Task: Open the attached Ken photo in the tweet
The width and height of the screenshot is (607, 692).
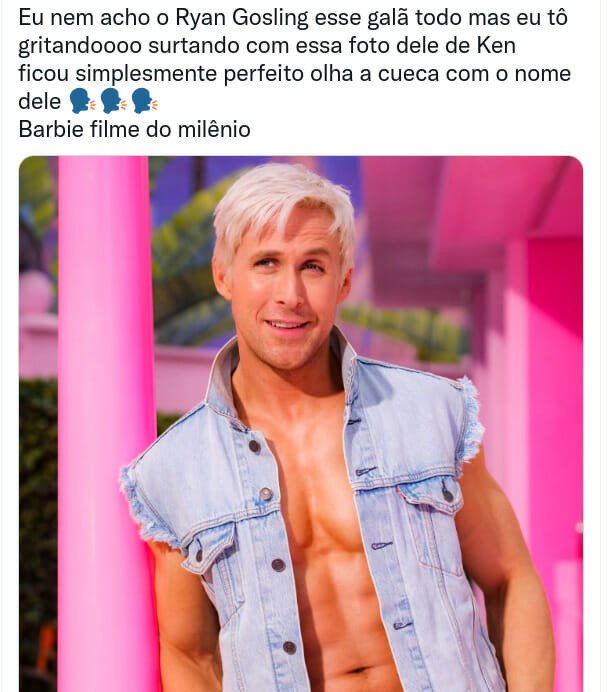Action: (x=301, y=424)
